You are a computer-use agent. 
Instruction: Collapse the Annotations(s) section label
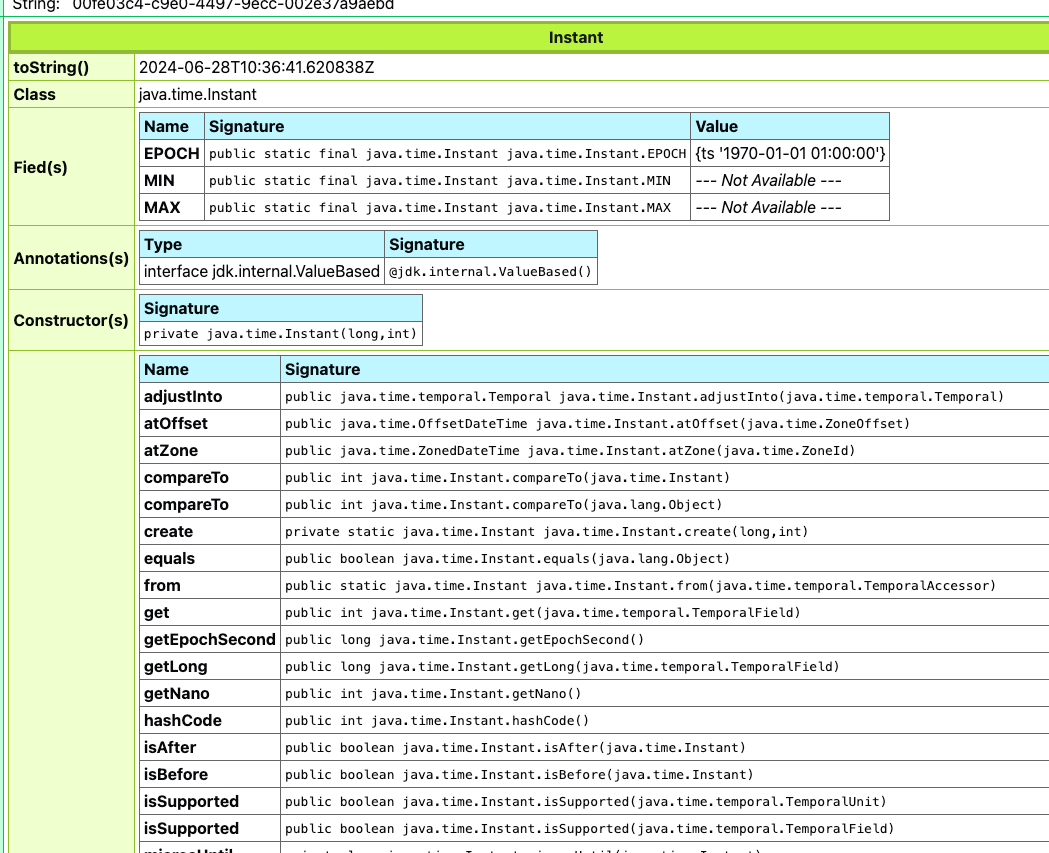71,258
